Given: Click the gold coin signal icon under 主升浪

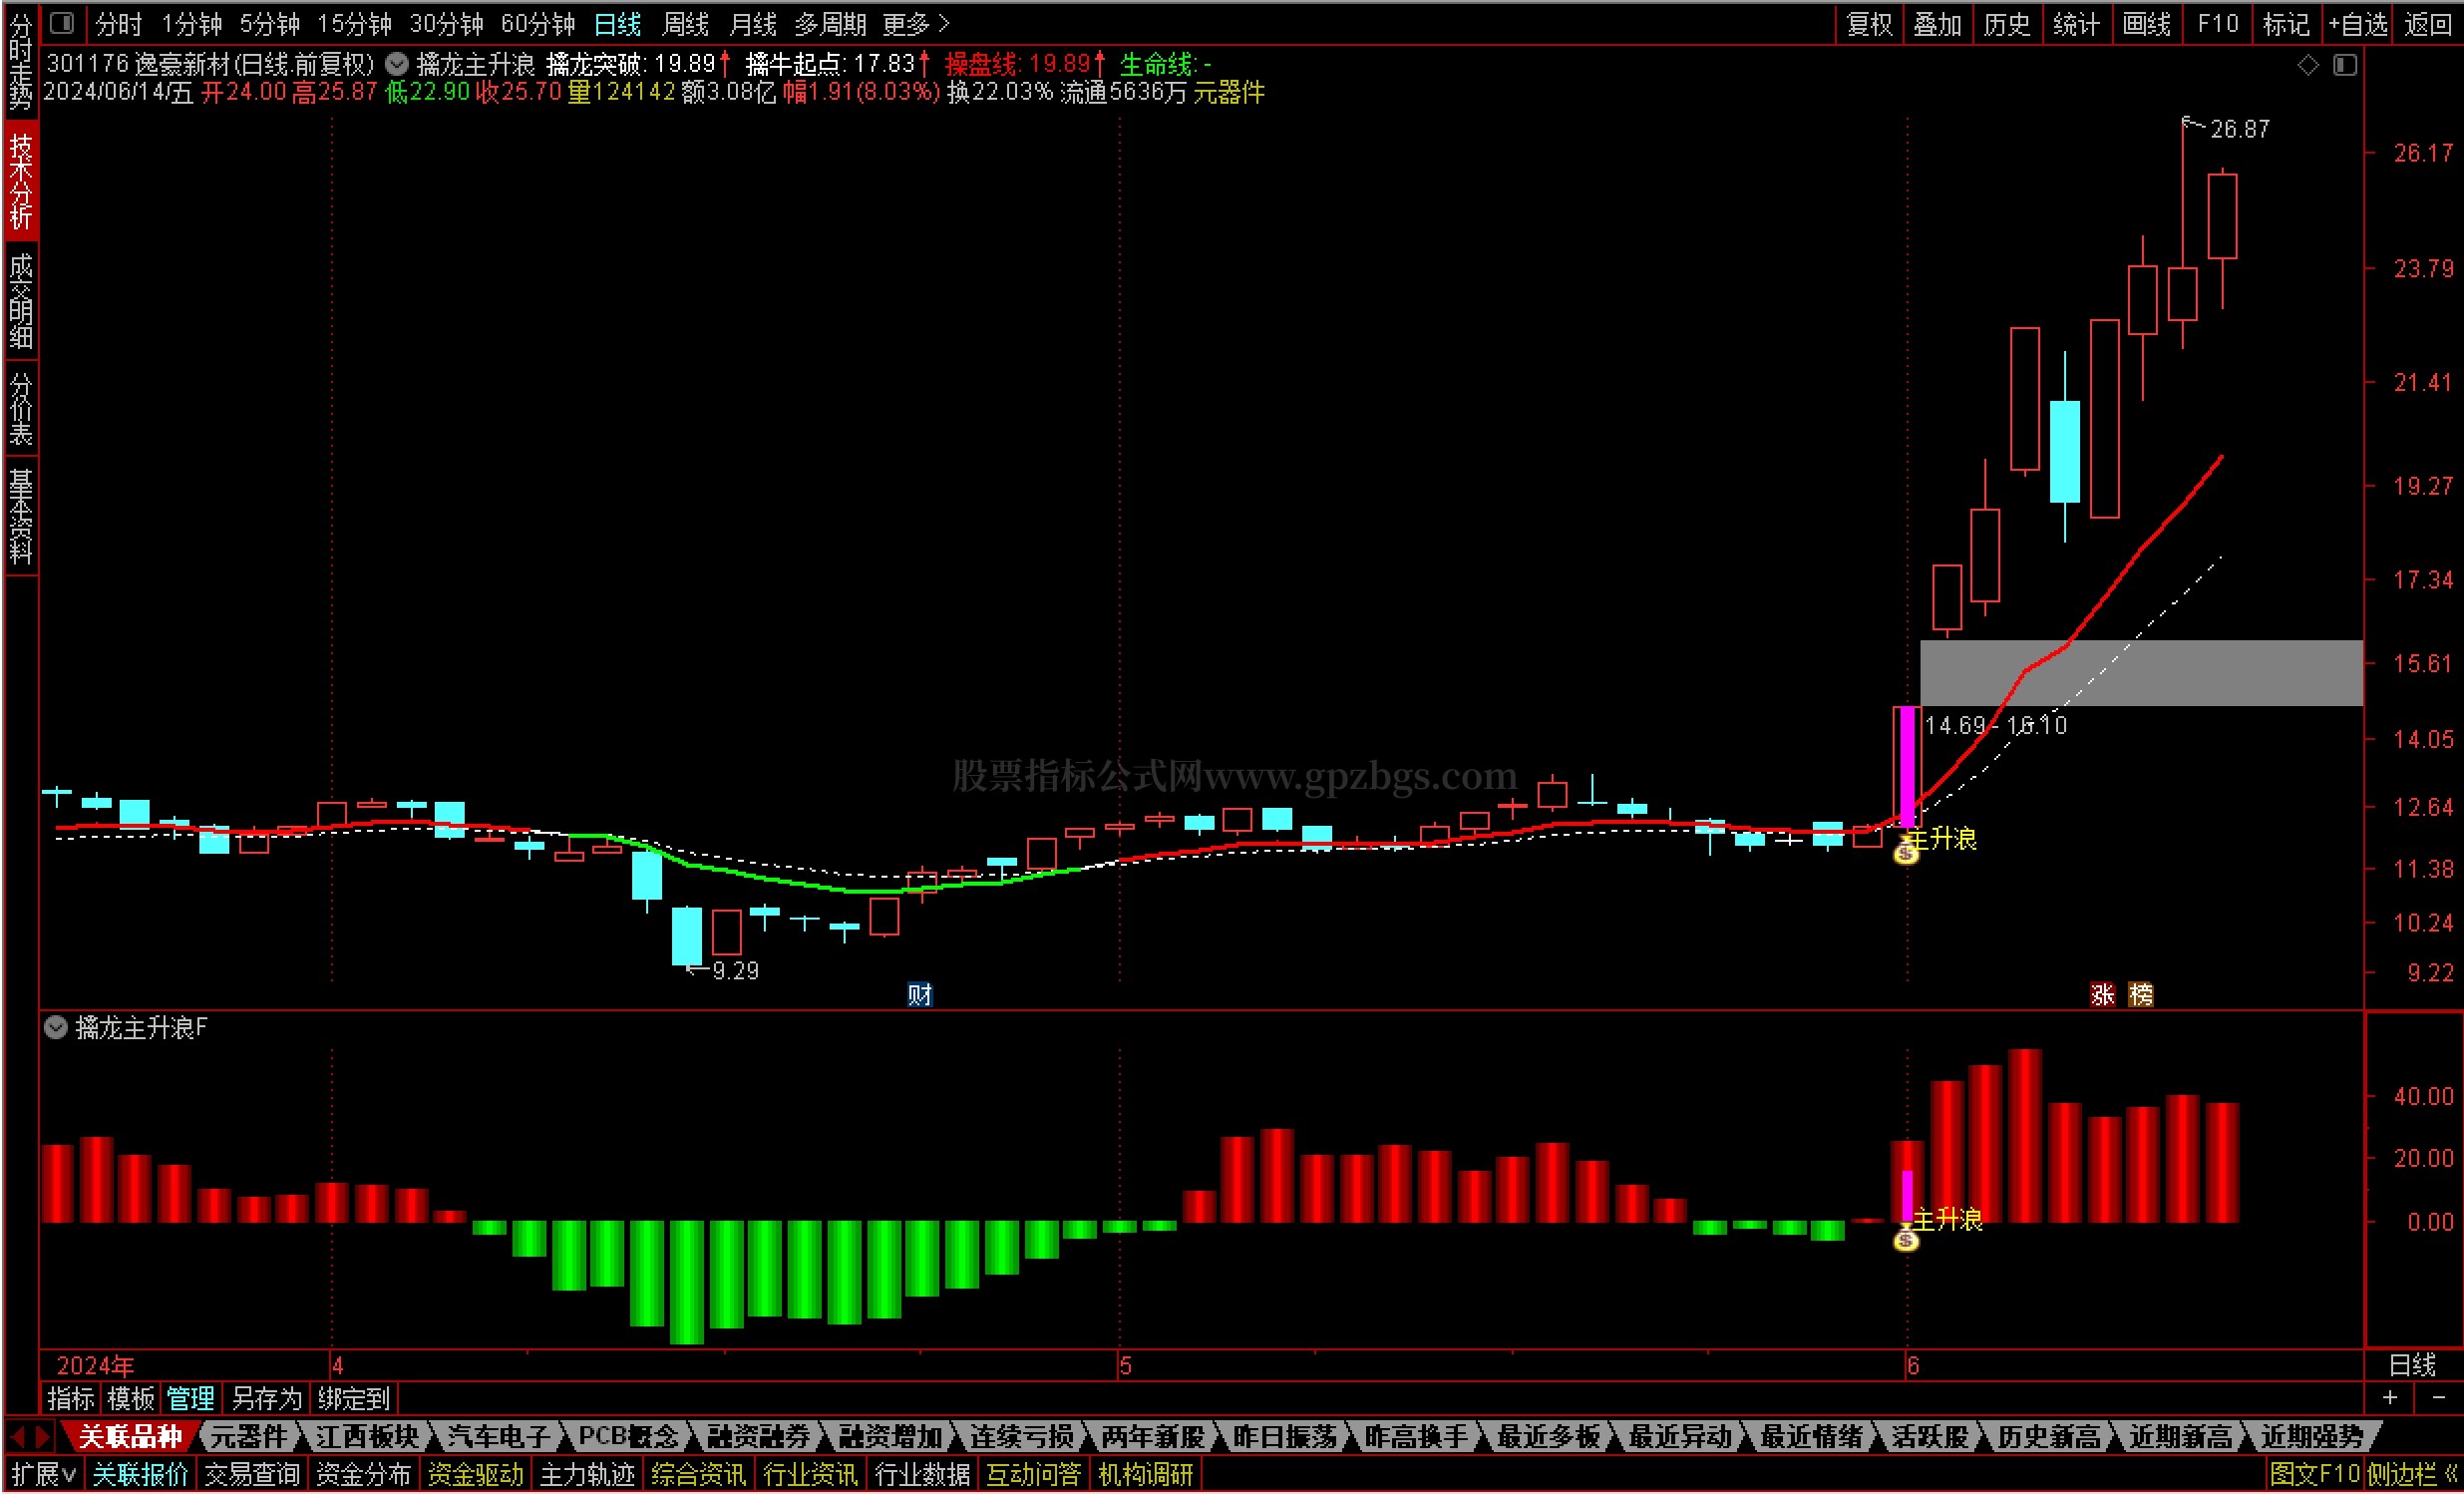Looking at the screenshot, I should tap(1906, 853).
